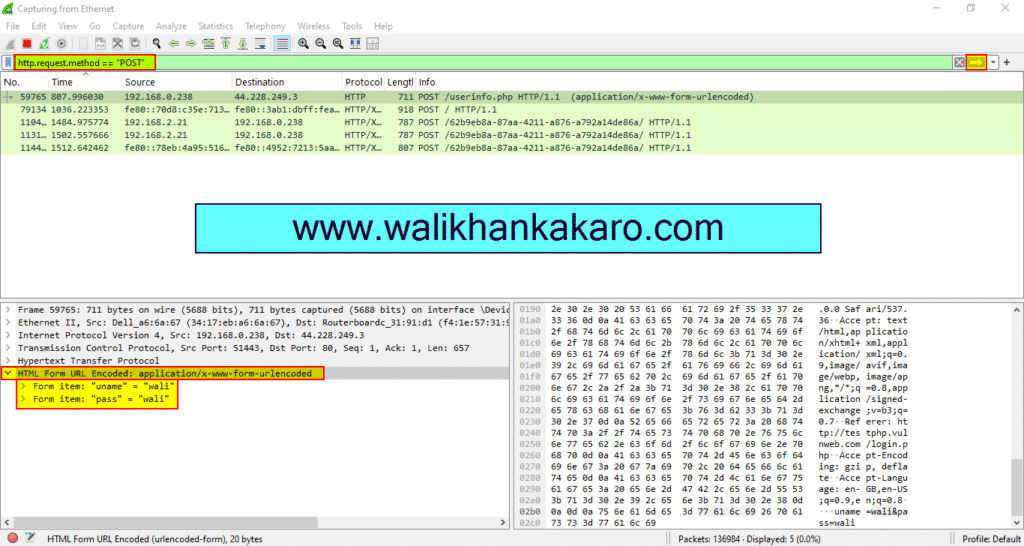Viewport: 1024px width, 546px height.
Task: Open the File menu
Action: click(x=13, y=26)
